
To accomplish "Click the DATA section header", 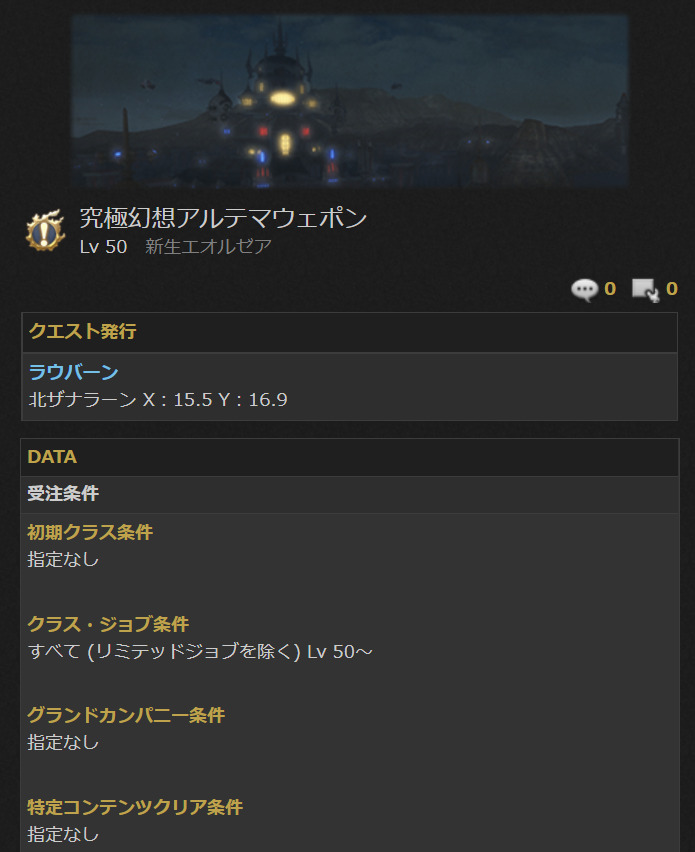I will 52,457.
